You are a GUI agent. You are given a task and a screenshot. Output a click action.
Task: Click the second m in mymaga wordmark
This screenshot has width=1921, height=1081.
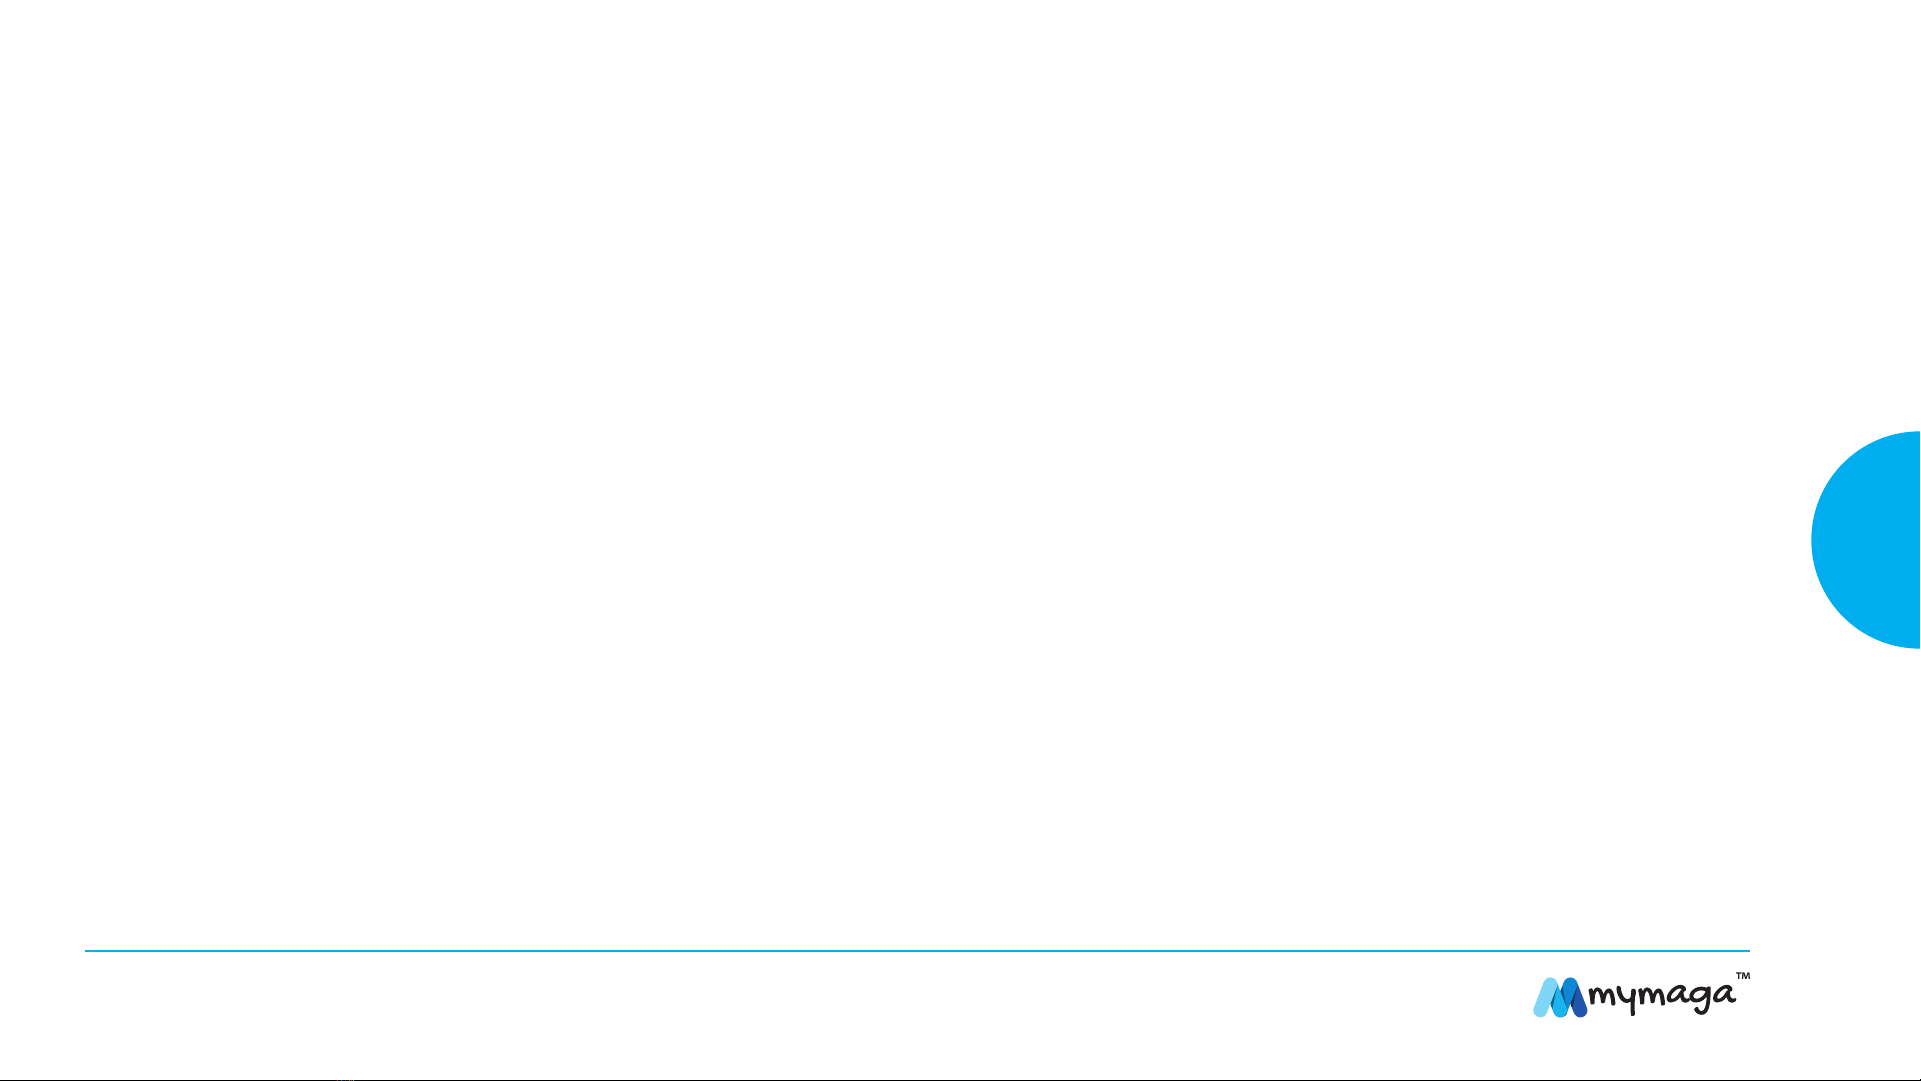1653,996
